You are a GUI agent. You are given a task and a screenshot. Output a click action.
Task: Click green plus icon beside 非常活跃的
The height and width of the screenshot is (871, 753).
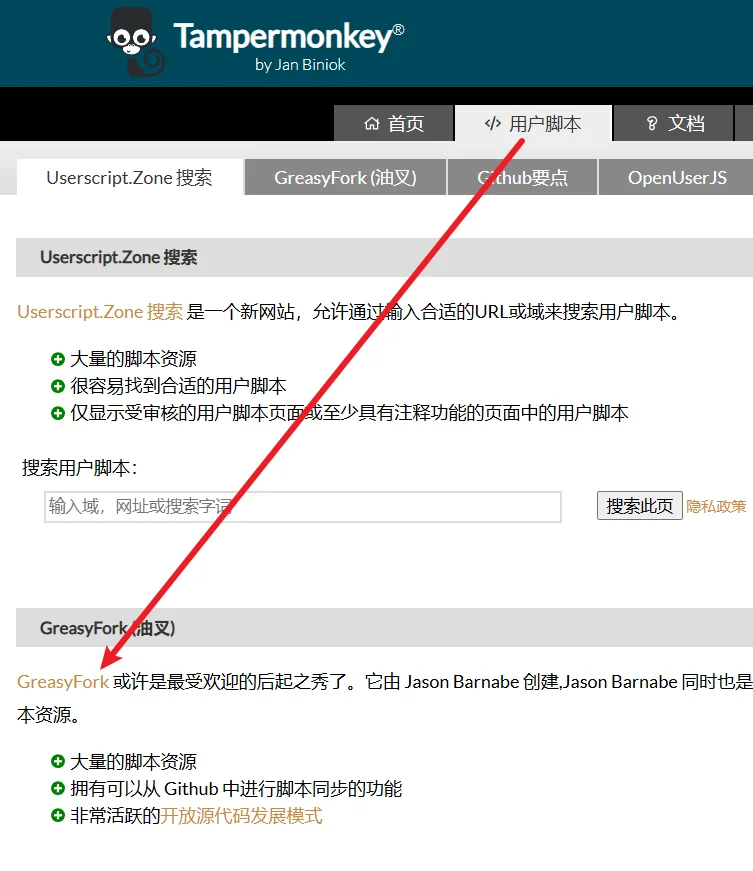[58, 815]
